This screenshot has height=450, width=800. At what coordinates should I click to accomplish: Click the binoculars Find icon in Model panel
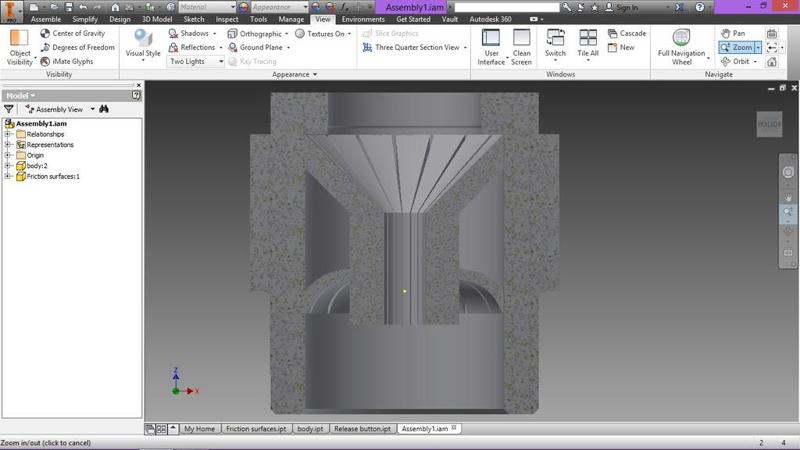pos(104,109)
